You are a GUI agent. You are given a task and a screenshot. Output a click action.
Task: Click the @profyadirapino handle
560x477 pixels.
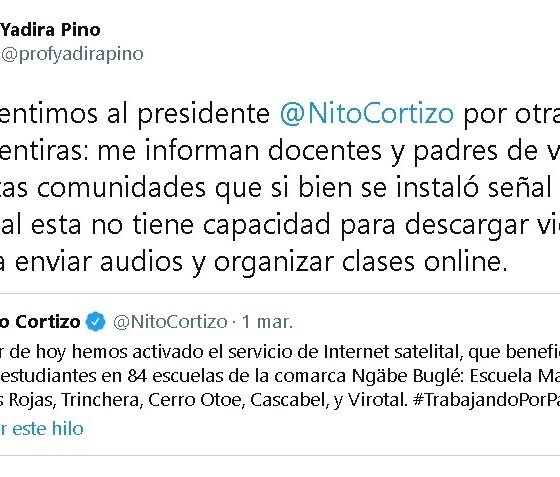click(x=72, y=54)
